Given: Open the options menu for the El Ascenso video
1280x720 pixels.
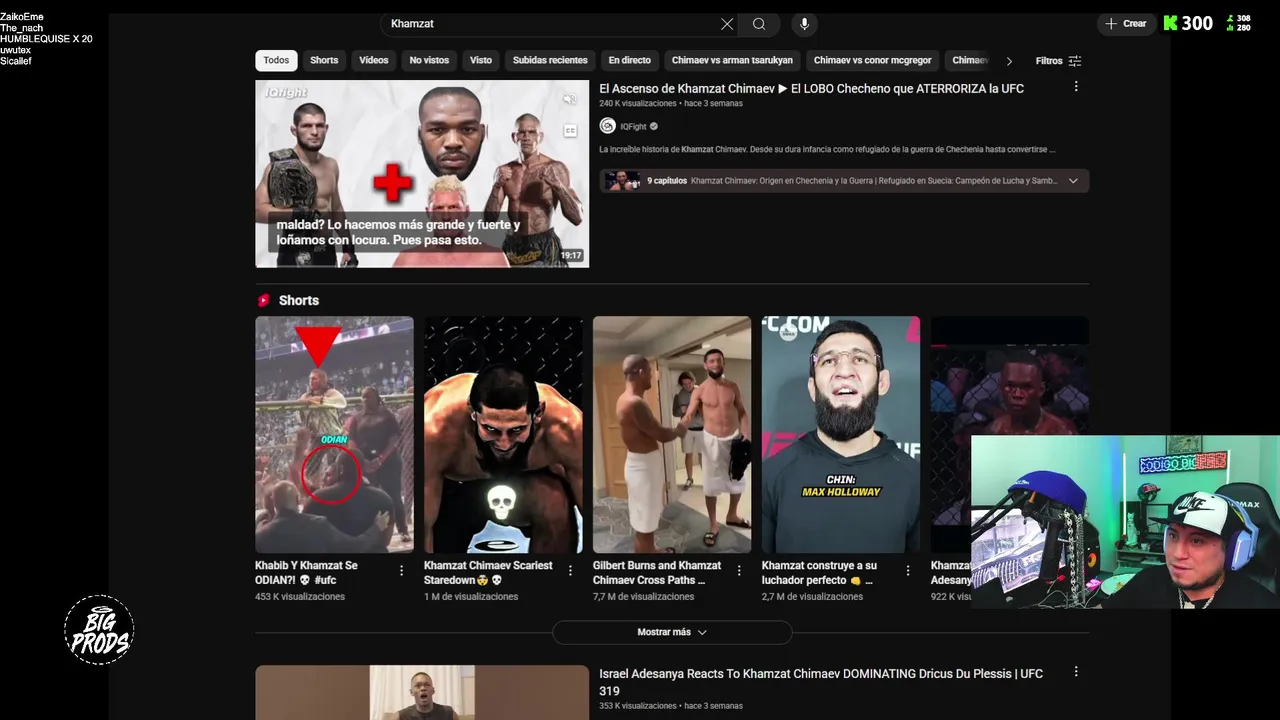Looking at the screenshot, I should [x=1076, y=87].
